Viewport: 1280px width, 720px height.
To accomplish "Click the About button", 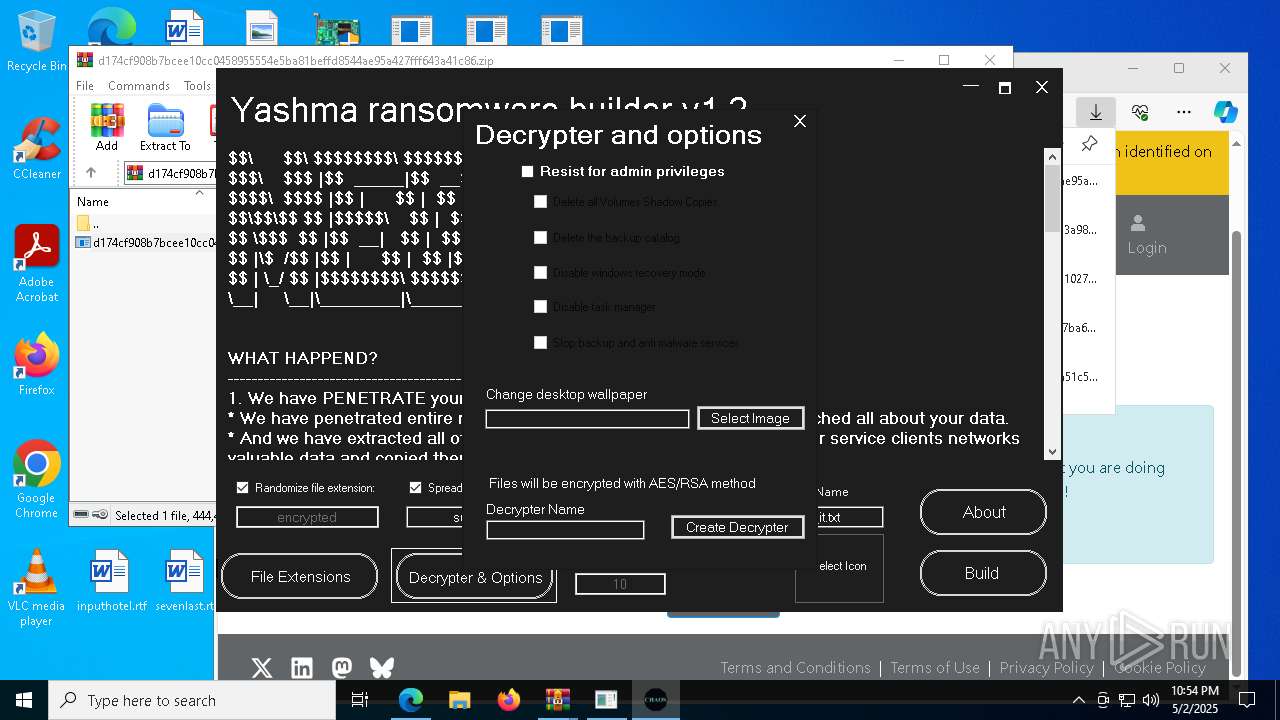I will (x=984, y=512).
